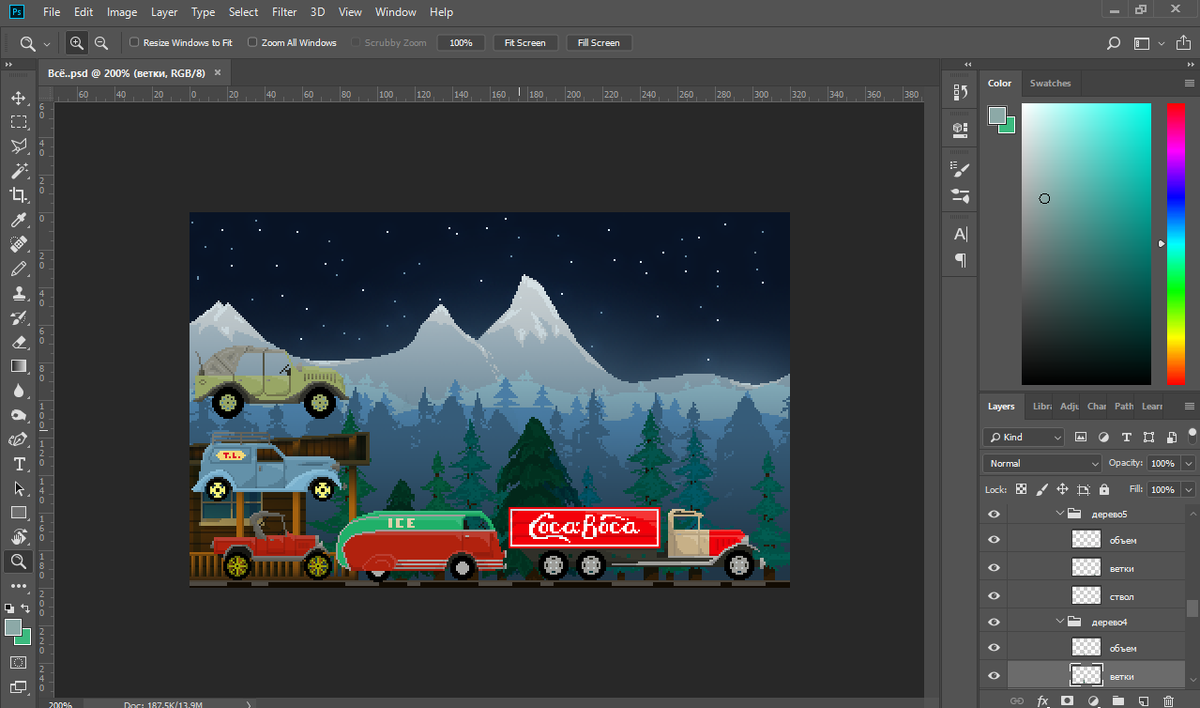The image size is (1200, 708).
Task: Open the Zoom tool preset picker
Action: pyautogui.click(x=34, y=43)
